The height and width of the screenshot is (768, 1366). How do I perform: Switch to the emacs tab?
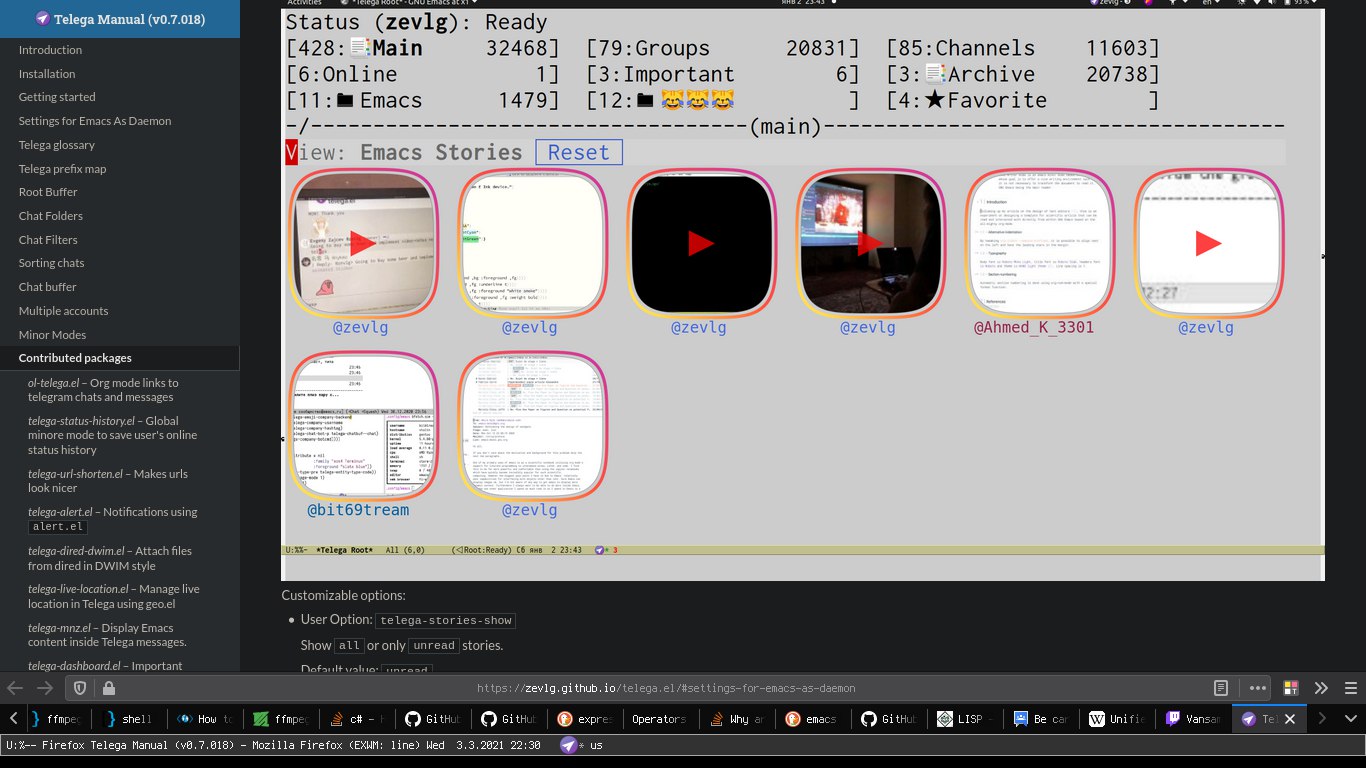pyautogui.click(x=813, y=719)
